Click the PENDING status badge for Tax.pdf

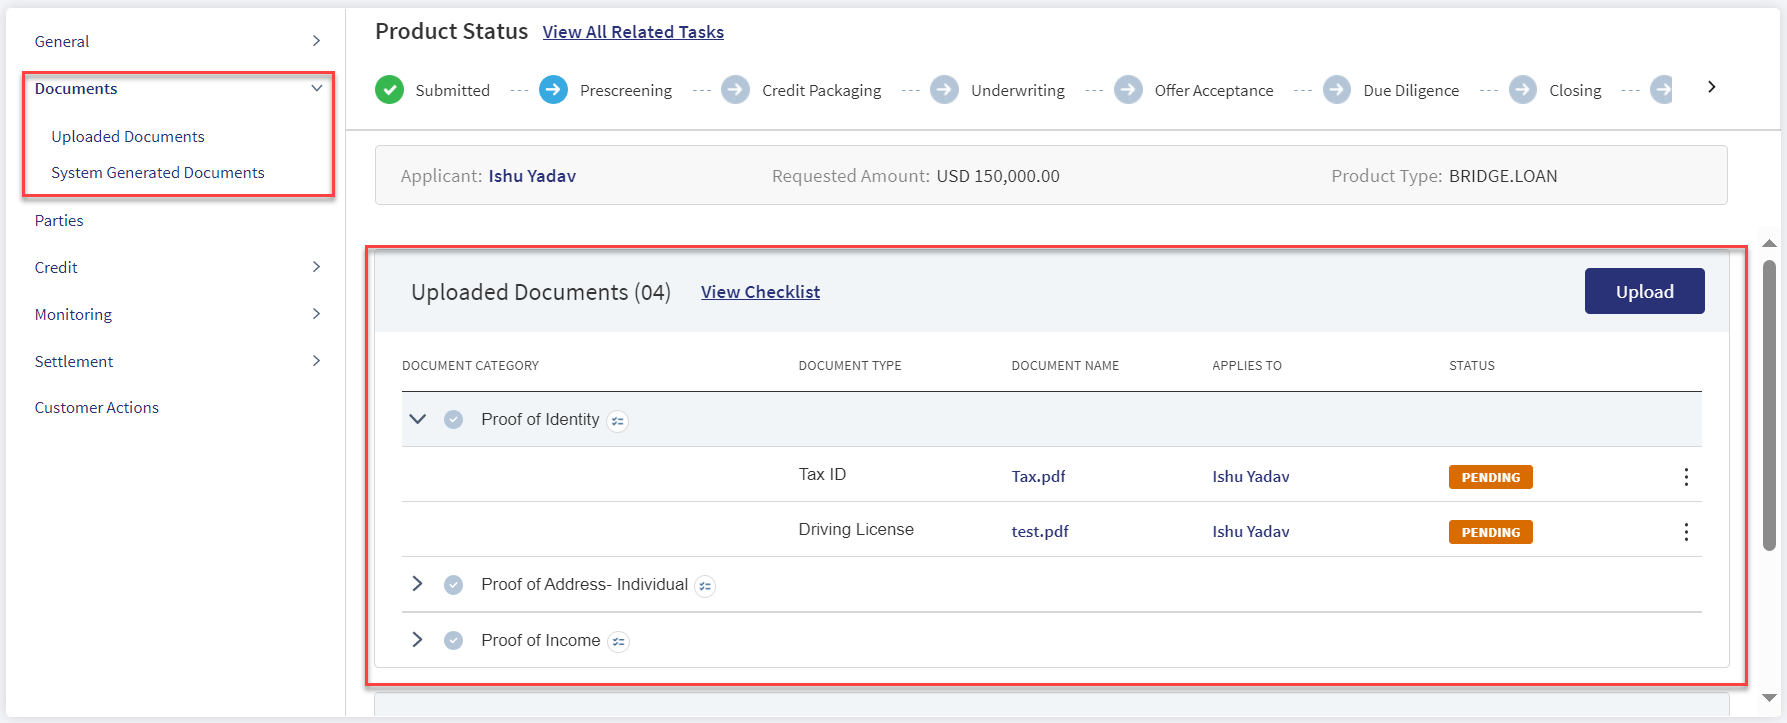[1490, 477]
